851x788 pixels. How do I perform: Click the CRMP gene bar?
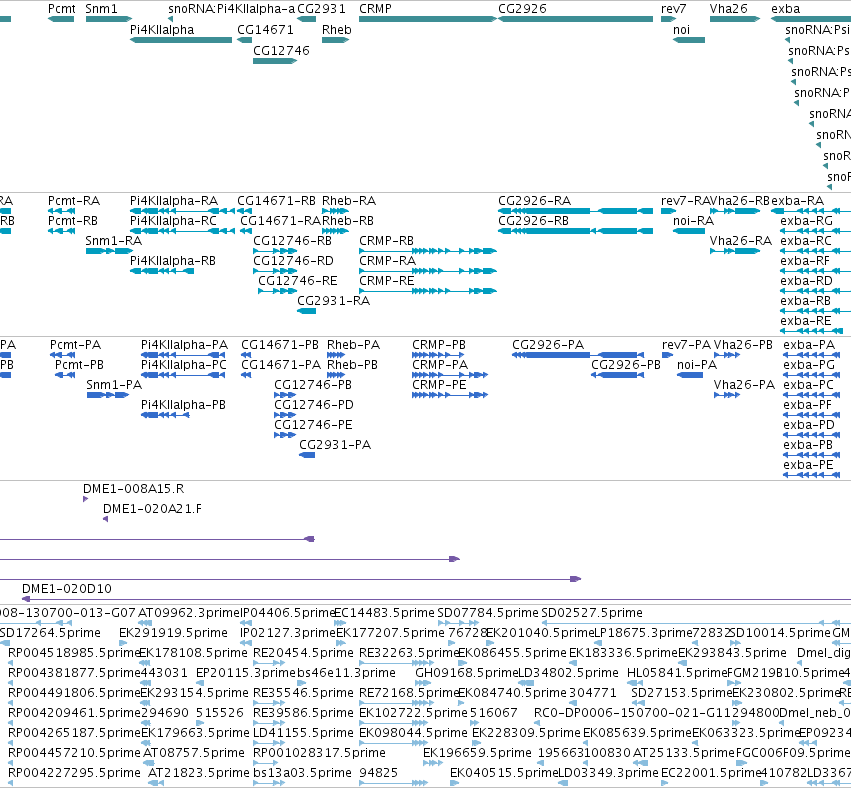click(428, 19)
